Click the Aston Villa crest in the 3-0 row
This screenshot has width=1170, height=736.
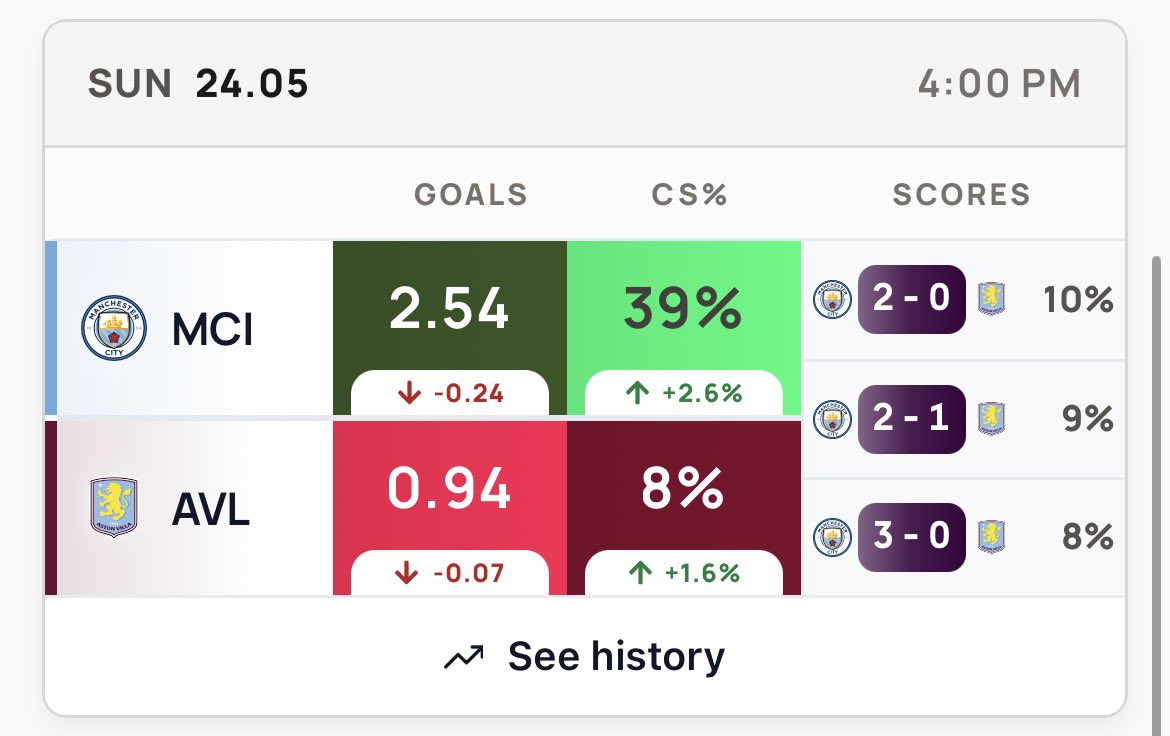pos(992,537)
